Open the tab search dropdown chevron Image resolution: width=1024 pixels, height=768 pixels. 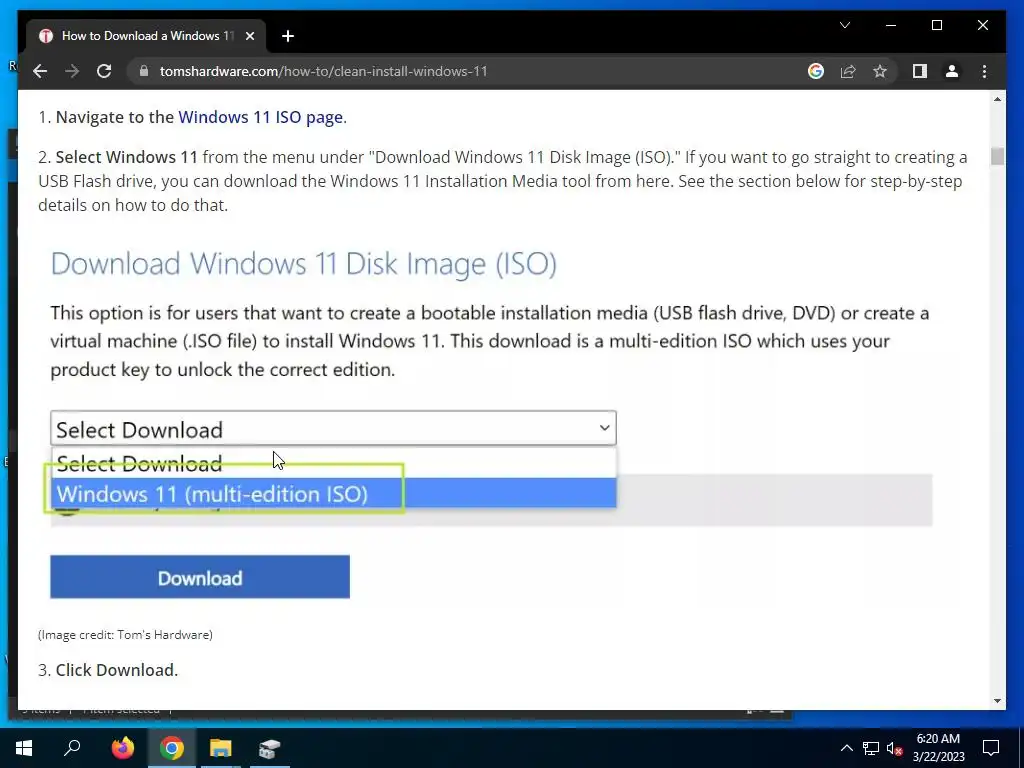point(844,25)
